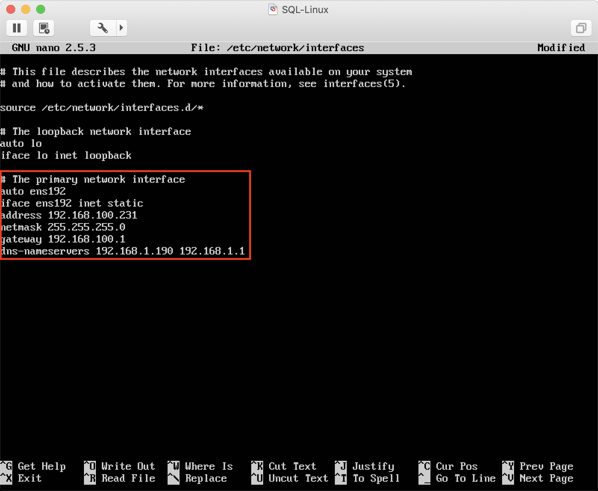Click the first comment line 'This file describes'

(206, 72)
